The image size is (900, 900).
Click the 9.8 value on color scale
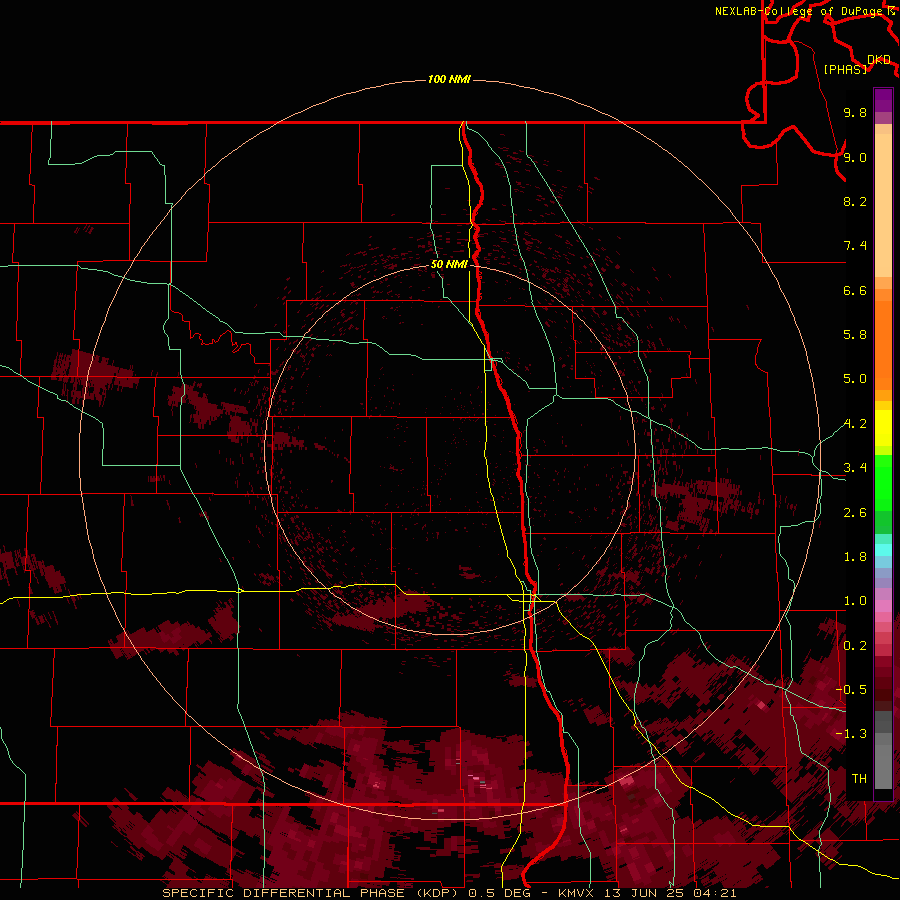point(855,112)
